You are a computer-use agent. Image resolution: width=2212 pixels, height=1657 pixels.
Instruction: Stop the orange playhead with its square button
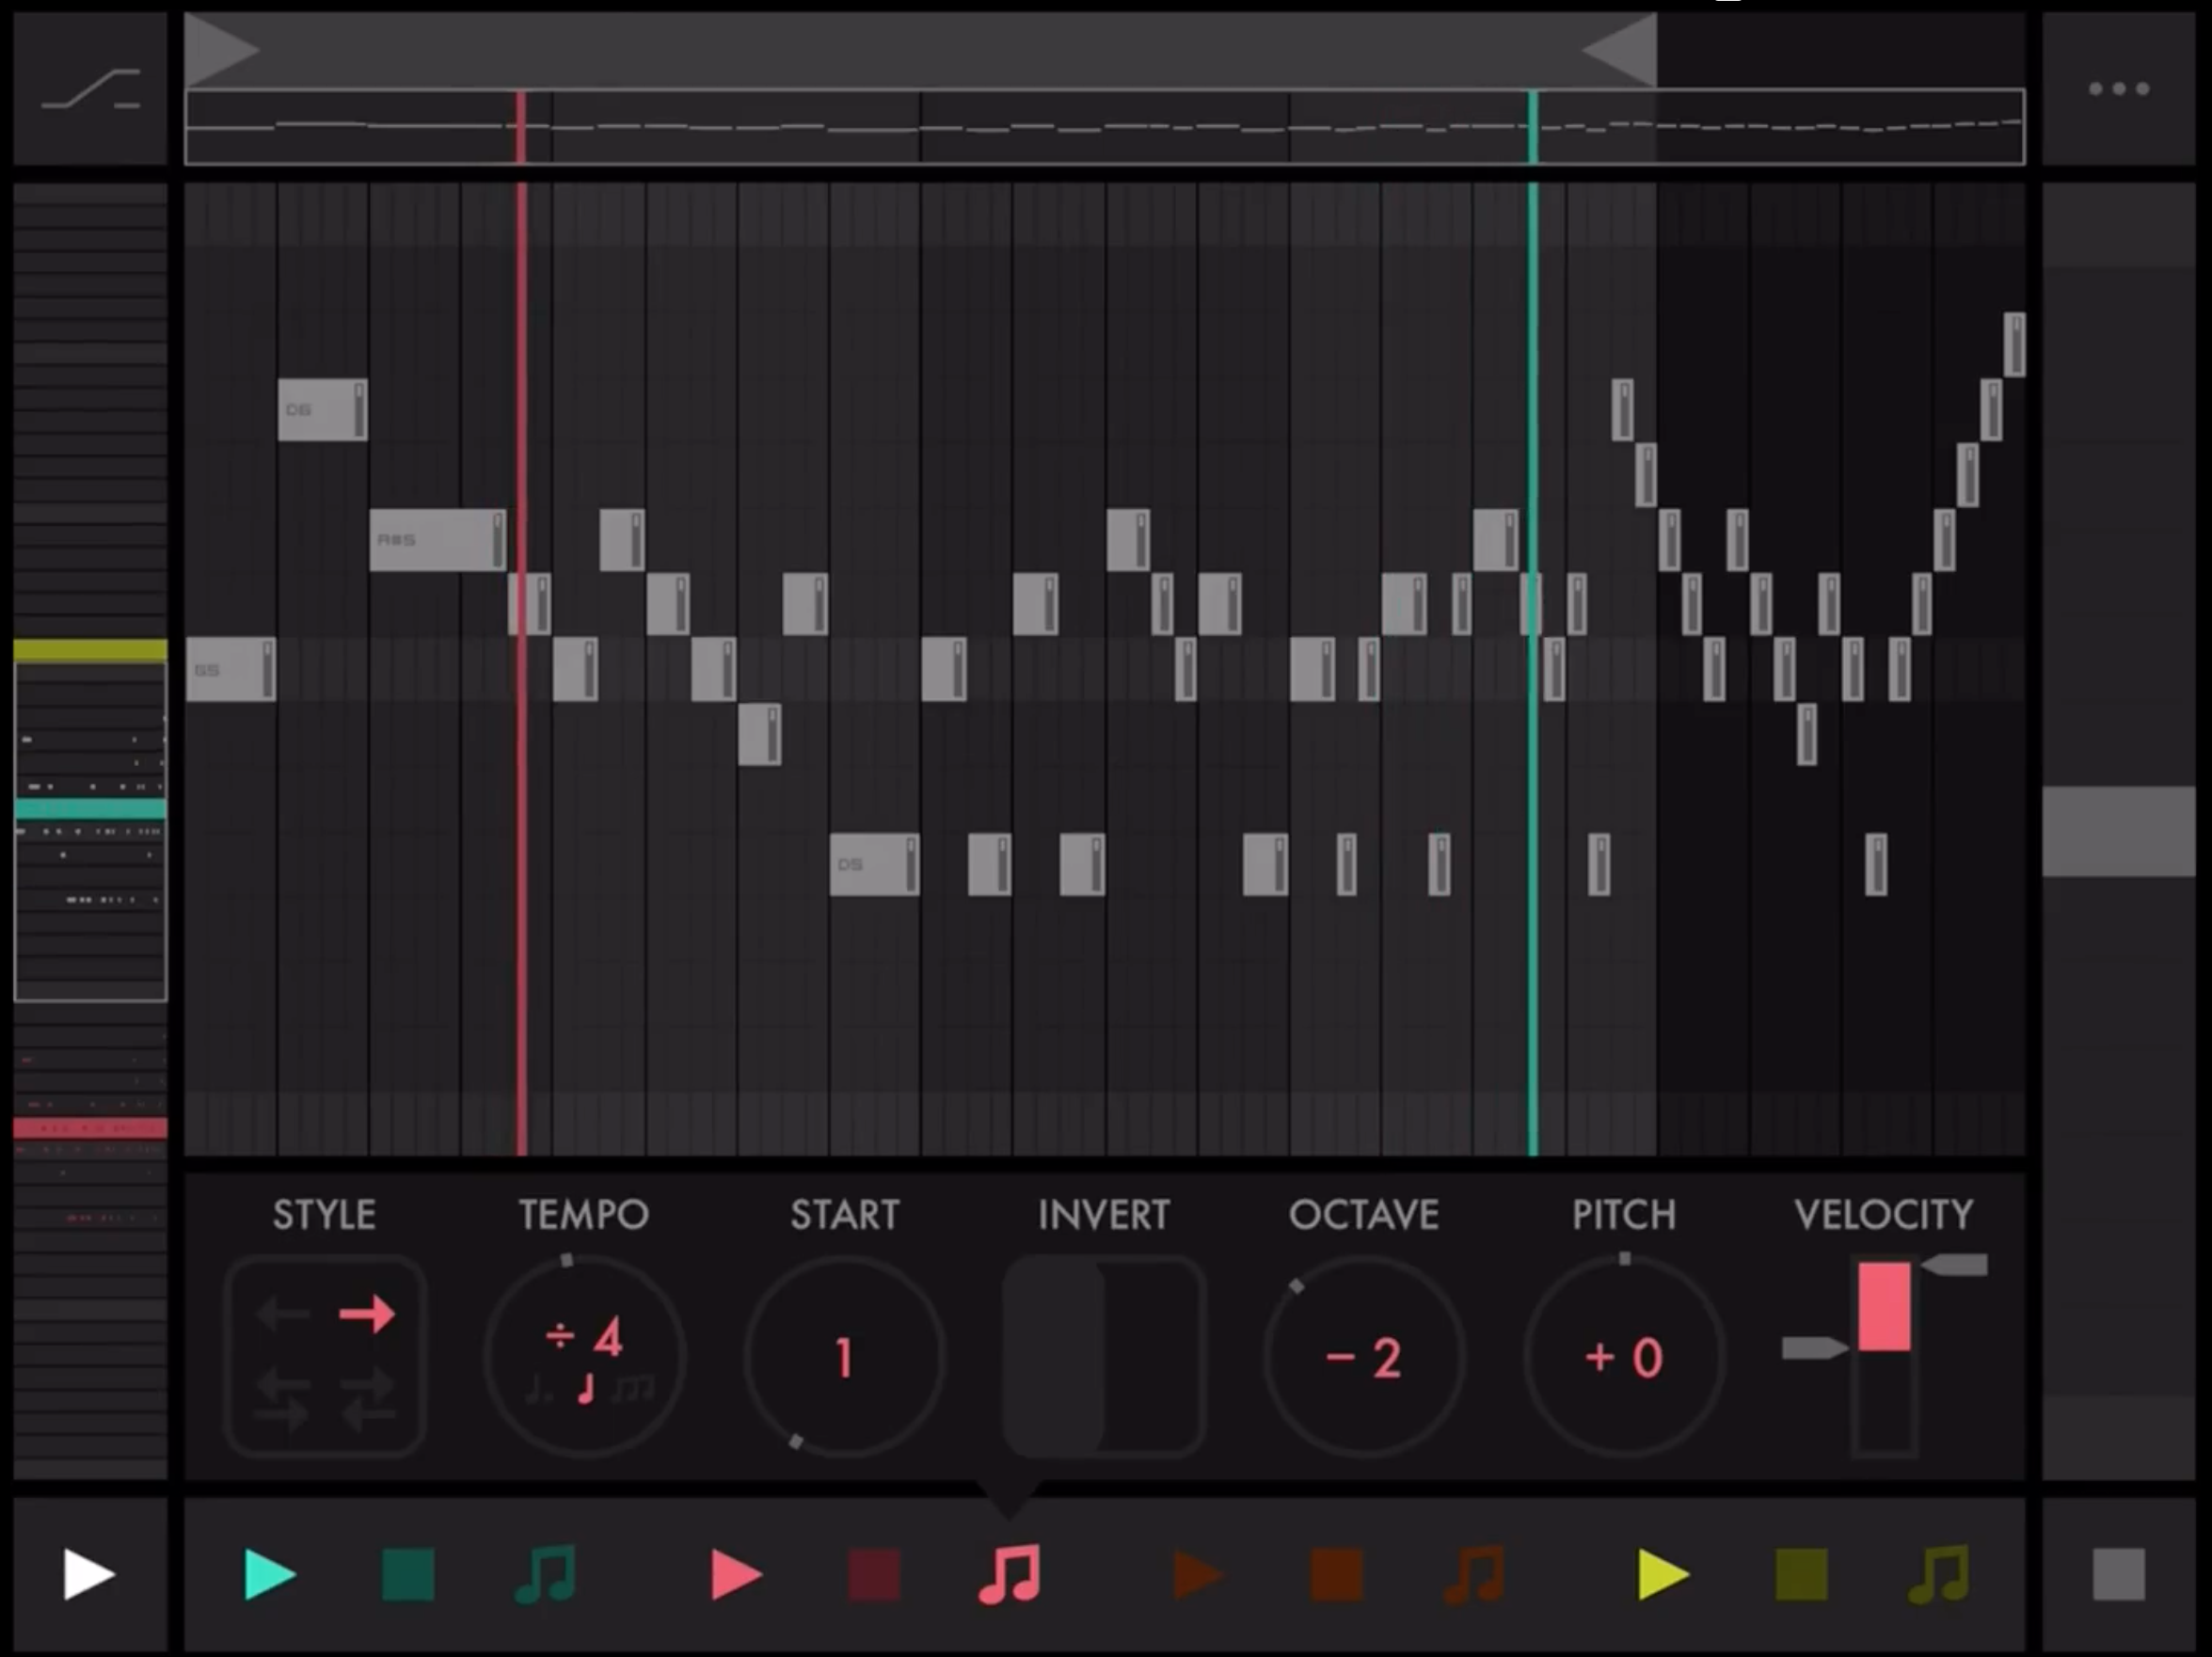coord(1336,1574)
